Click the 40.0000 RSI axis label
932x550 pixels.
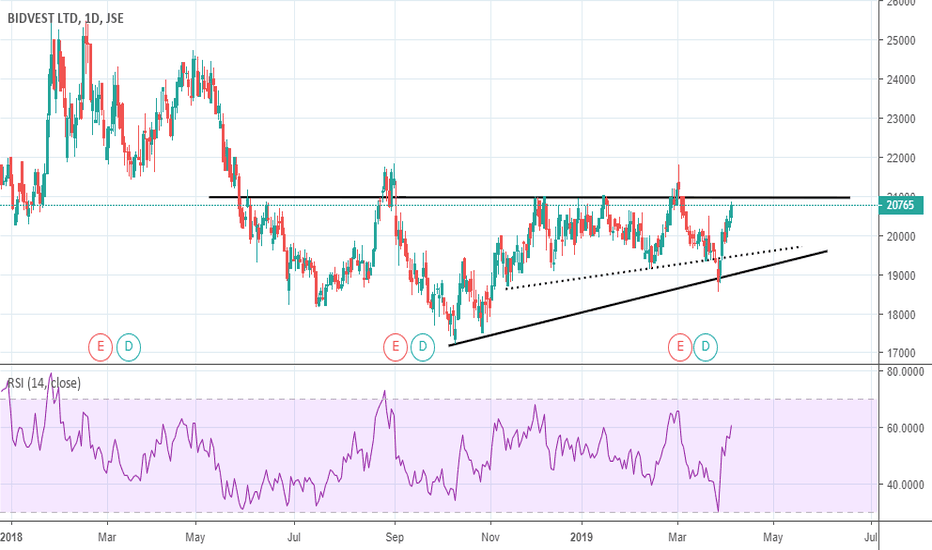pyautogui.click(x=905, y=485)
